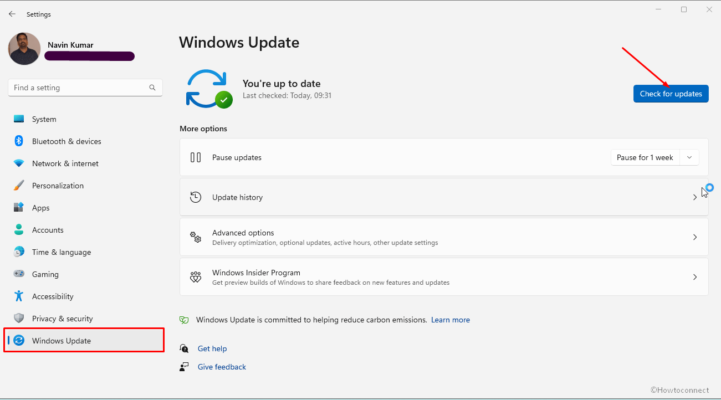Click Delivery optimization description text
Screen dimensions: 721x400
pyautogui.click(x=325, y=243)
